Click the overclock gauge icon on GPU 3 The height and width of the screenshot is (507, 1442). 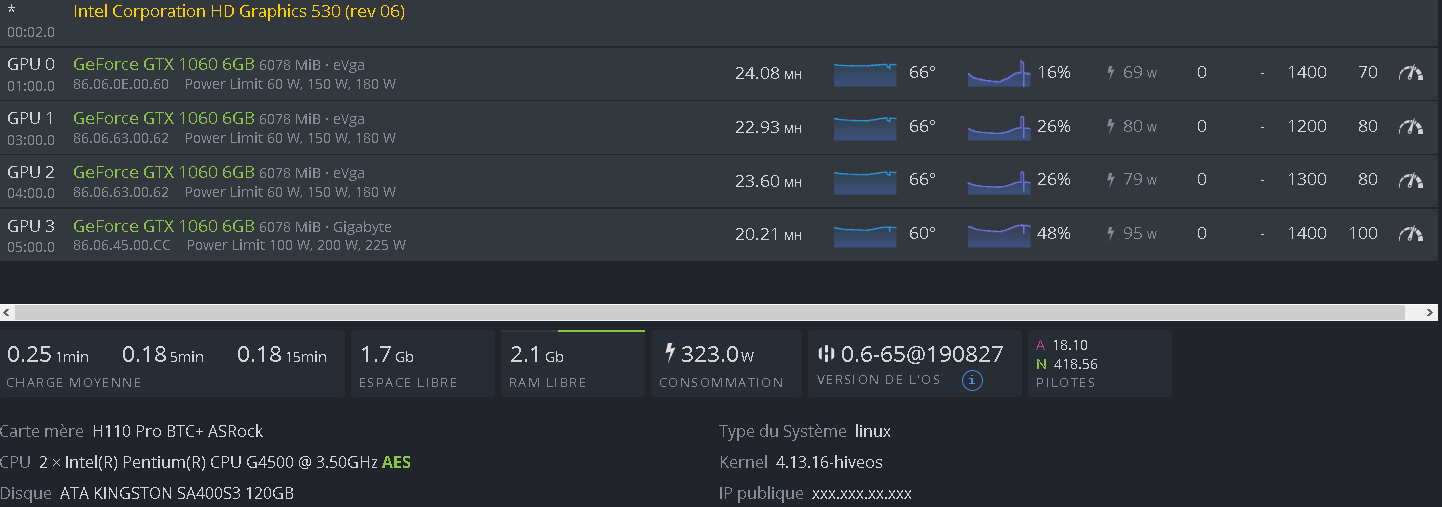pos(1410,233)
